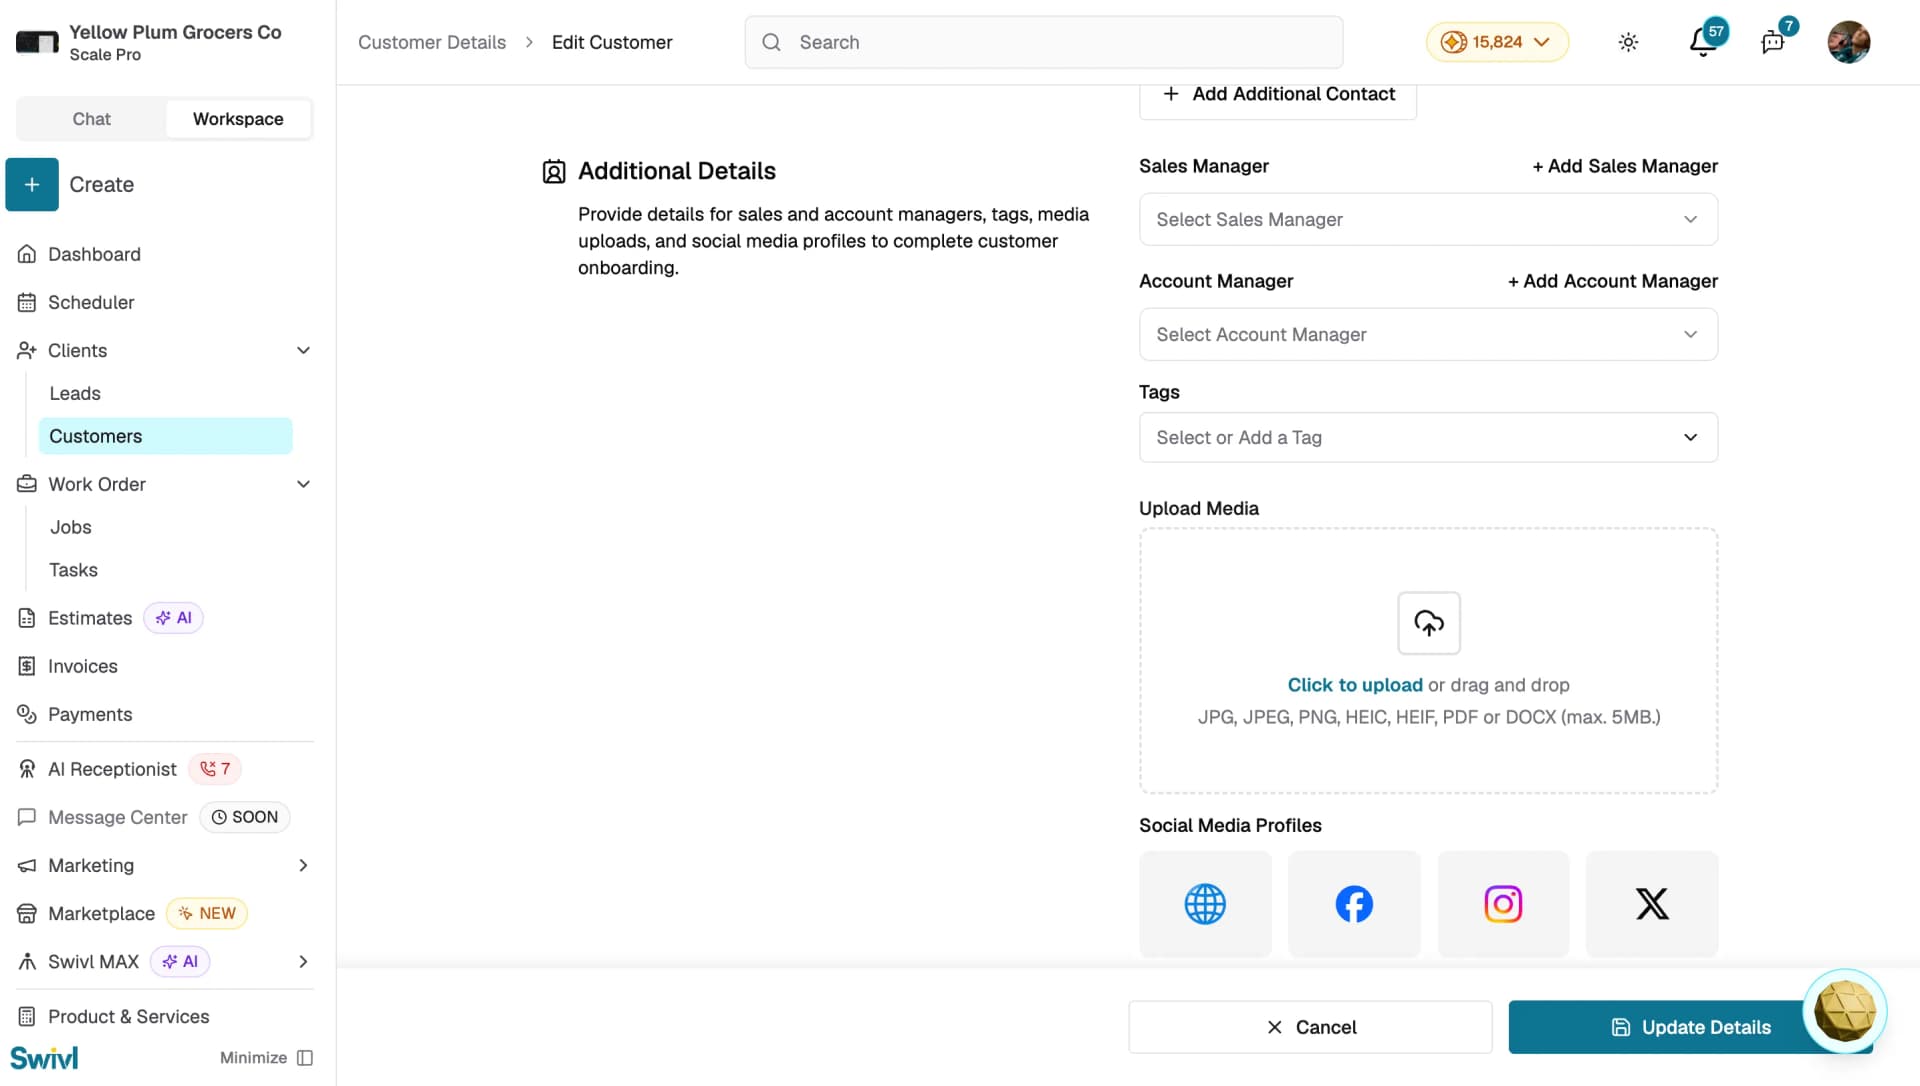The image size is (1920, 1086).
Task: Minimize the sidebar
Action: point(266,1058)
